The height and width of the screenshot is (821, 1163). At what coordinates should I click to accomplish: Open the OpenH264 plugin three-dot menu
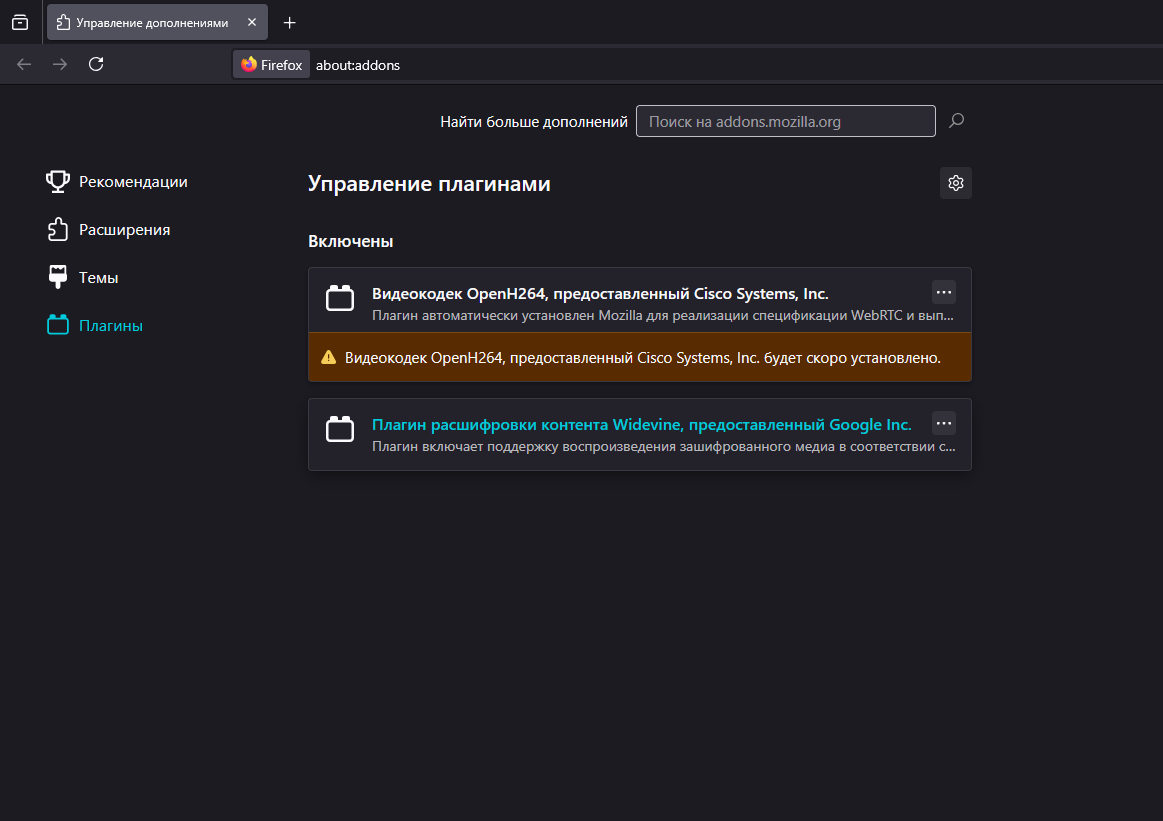944,292
